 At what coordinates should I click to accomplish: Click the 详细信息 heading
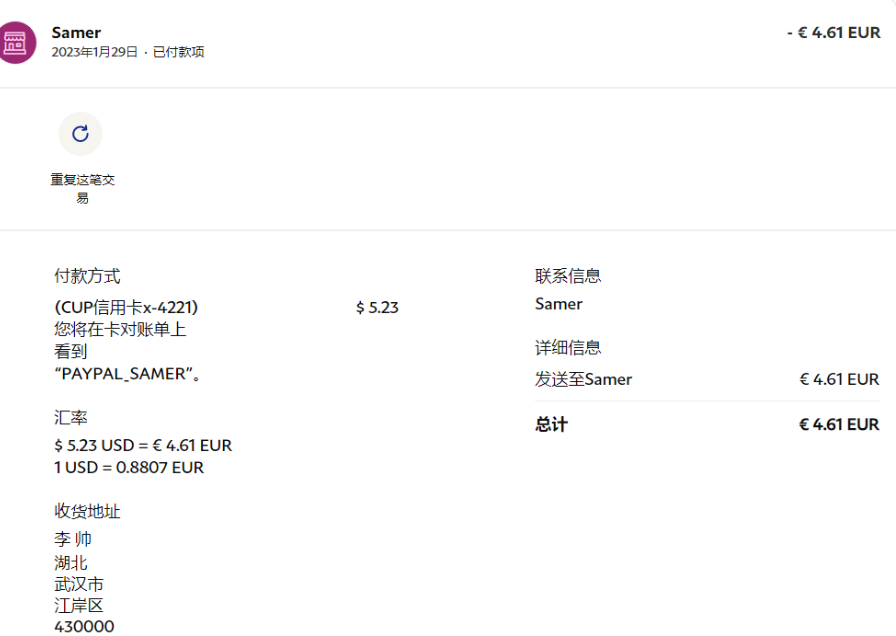568,348
